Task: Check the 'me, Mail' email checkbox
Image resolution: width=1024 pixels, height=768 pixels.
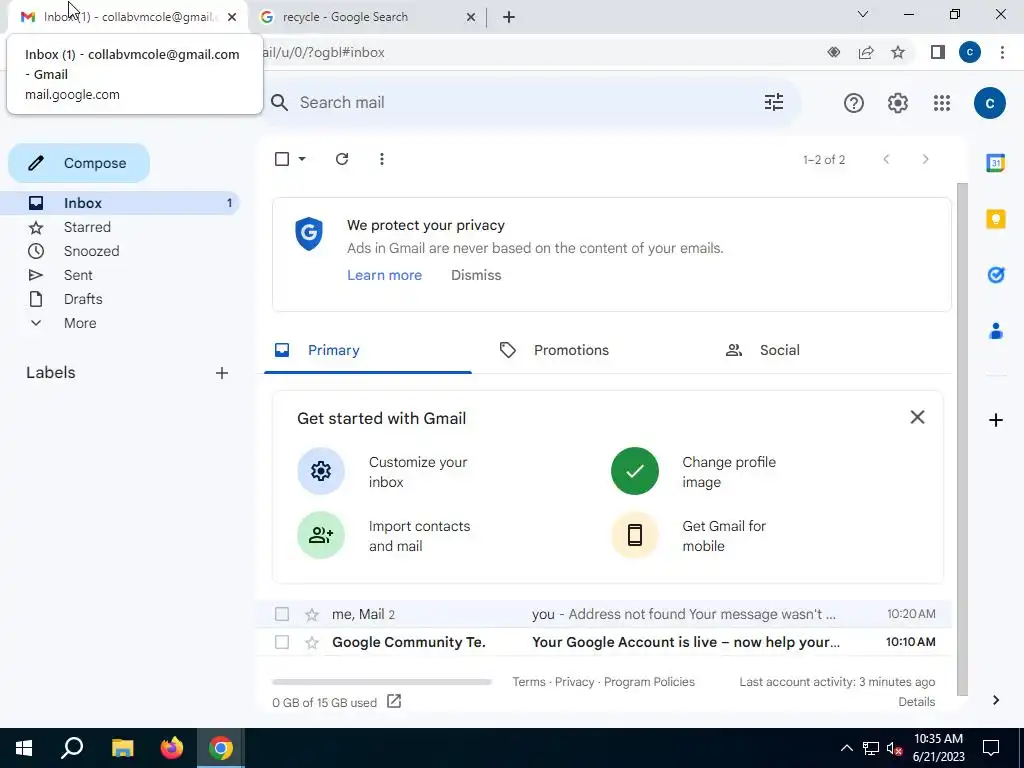Action: 282,615
